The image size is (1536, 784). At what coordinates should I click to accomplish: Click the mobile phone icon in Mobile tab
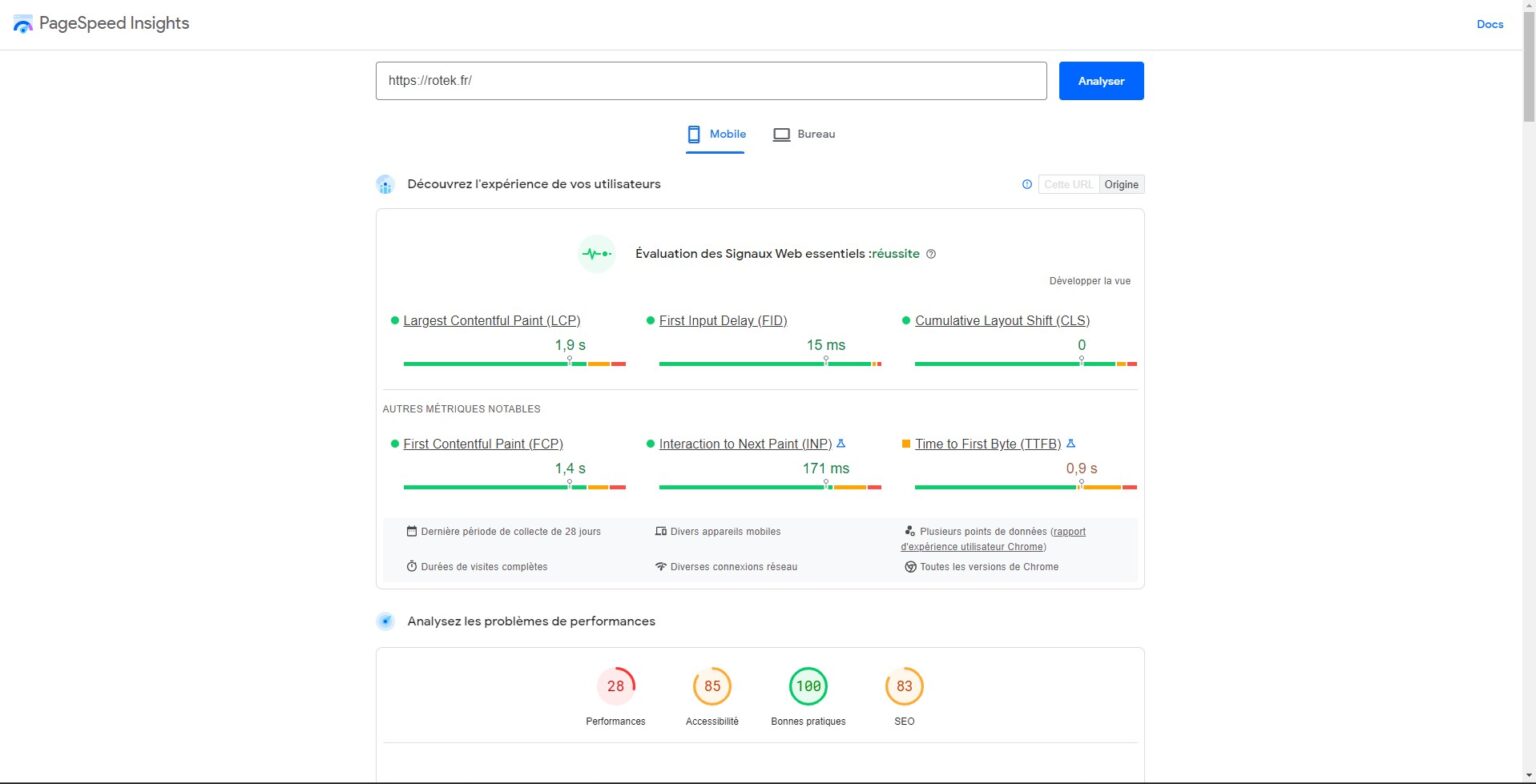tap(694, 134)
